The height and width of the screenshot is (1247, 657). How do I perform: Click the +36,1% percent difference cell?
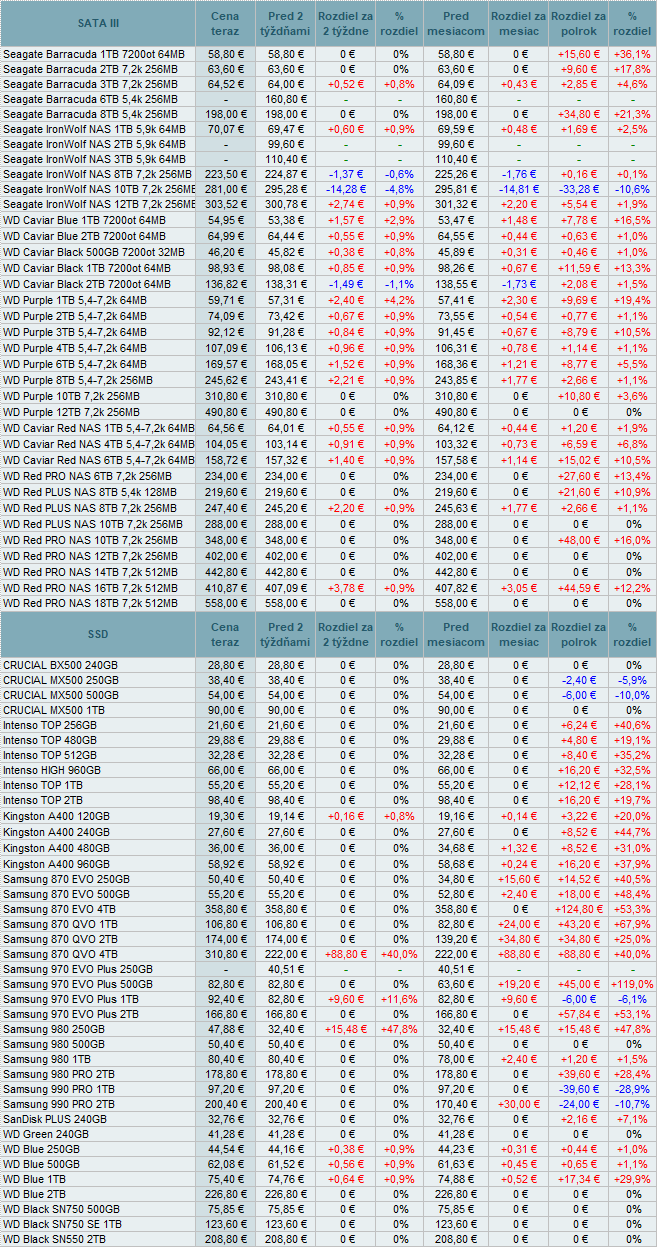pyautogui.click(x=631, y=54)
